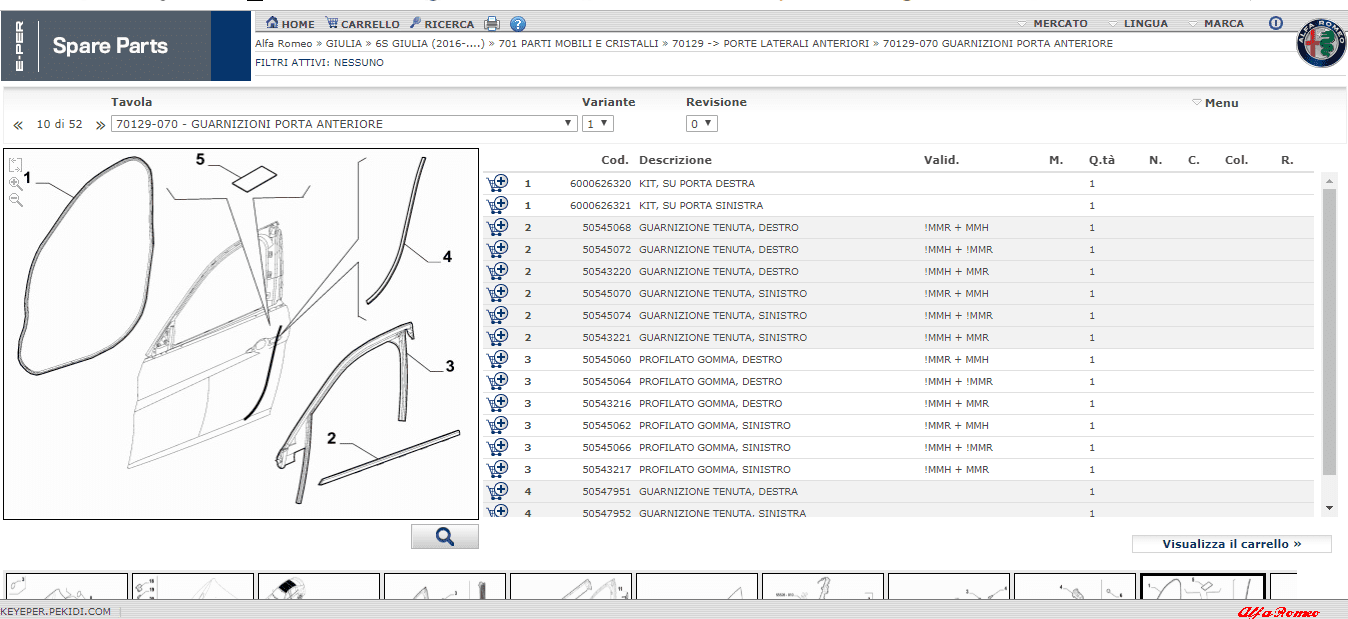
Task: Click the E-PER Spare Parts banner
Action: [x=125, y=46]
